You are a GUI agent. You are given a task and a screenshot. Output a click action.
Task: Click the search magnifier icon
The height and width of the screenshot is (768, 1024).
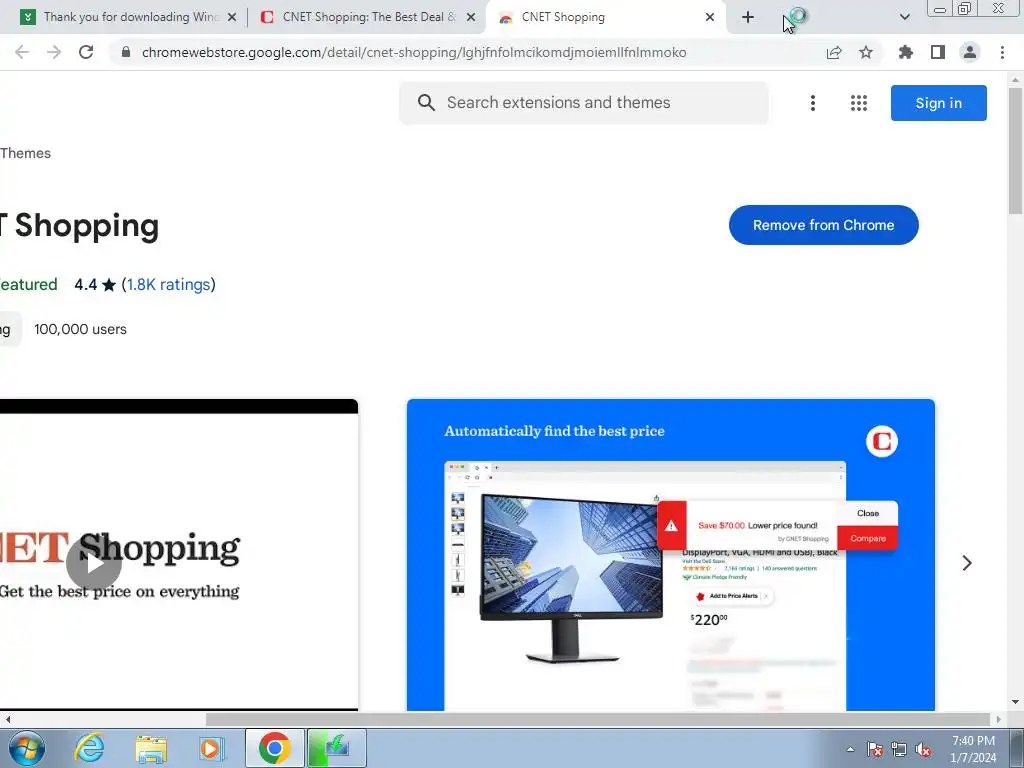point(426,103)
